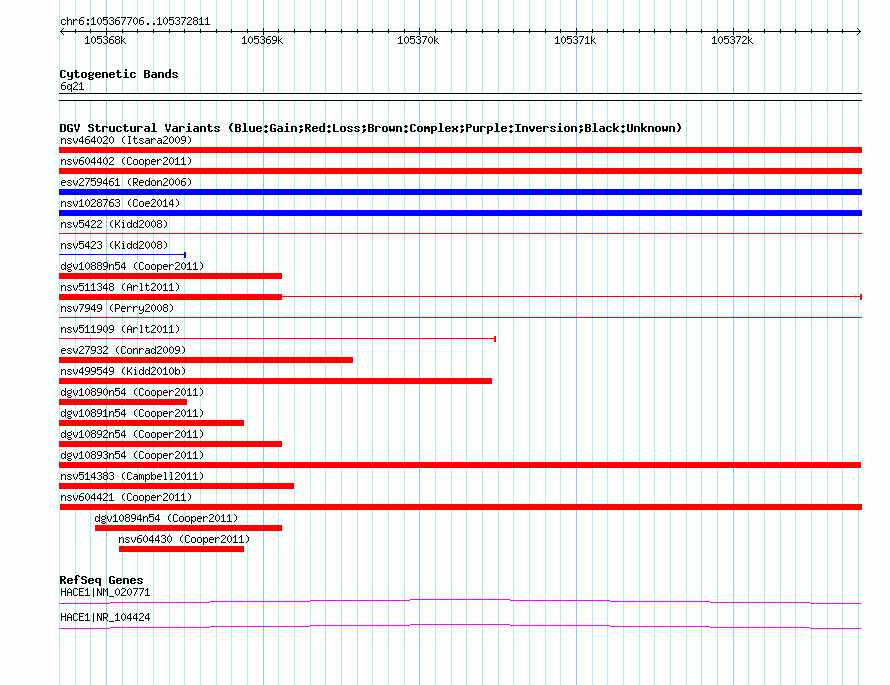Screen dimensions: 890x685
Task: Click the dgv10892n54 red bar
Action: pos(170,444)
